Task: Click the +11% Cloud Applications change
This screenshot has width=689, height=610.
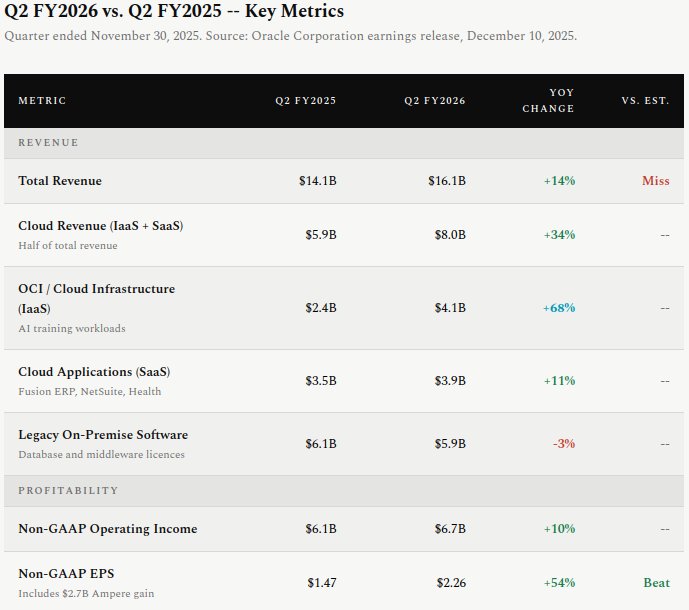Action: coord(559,381)
